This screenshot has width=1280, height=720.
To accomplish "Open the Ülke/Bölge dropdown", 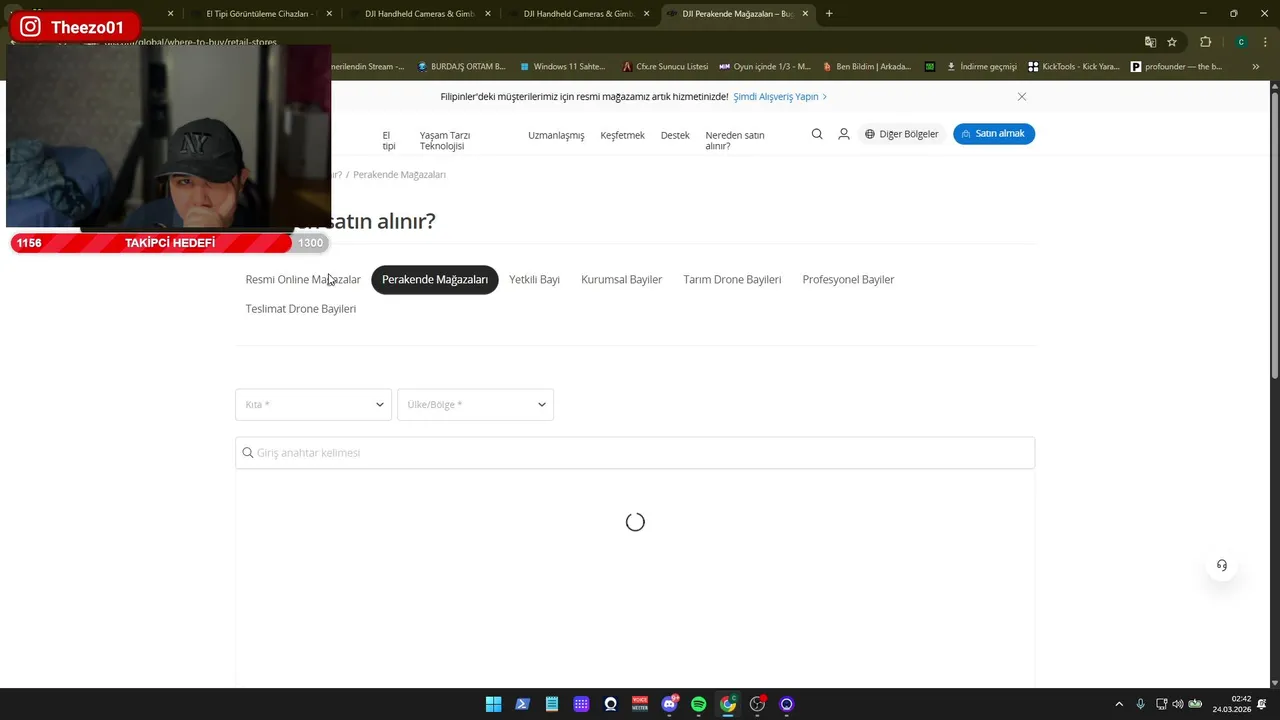I will coord(475,405).
